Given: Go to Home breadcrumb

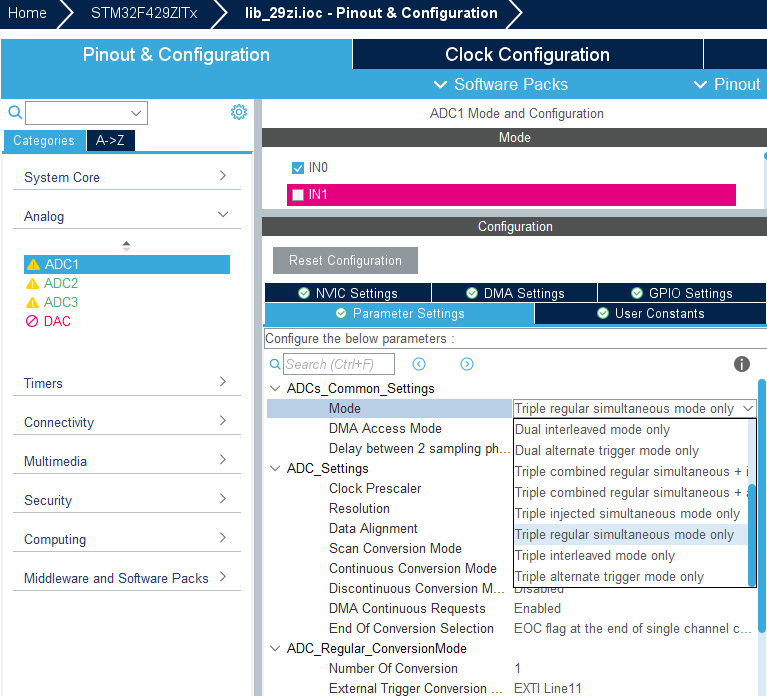Looking at the screenshot, I should click(27, 13).
